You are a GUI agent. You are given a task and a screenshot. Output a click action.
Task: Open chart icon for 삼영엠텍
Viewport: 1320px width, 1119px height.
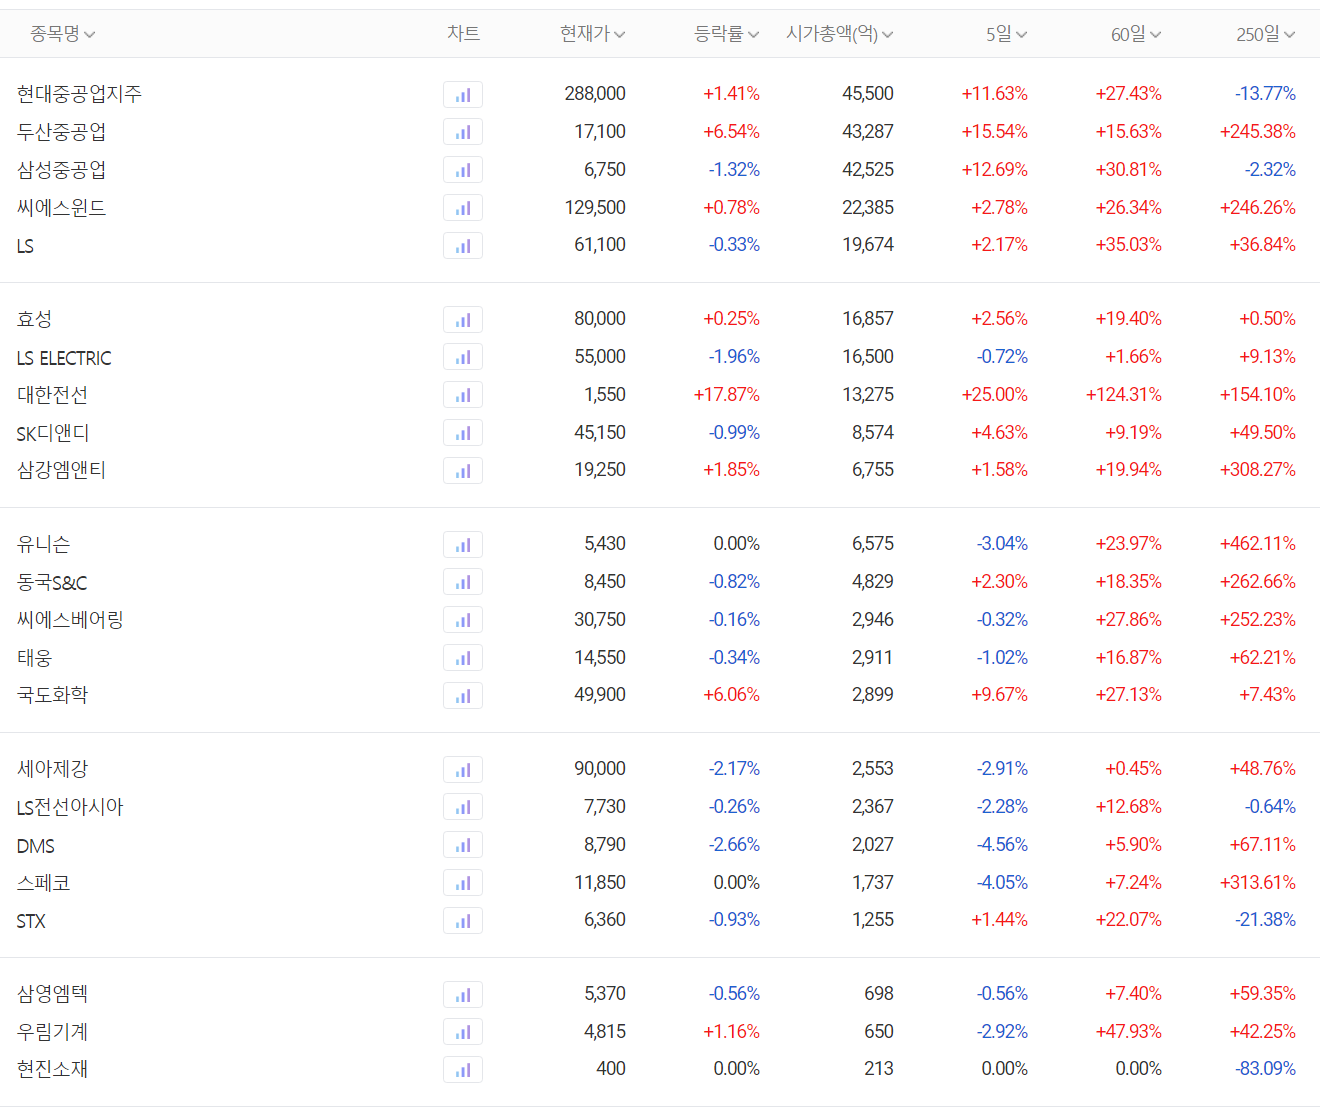(463, 995)
